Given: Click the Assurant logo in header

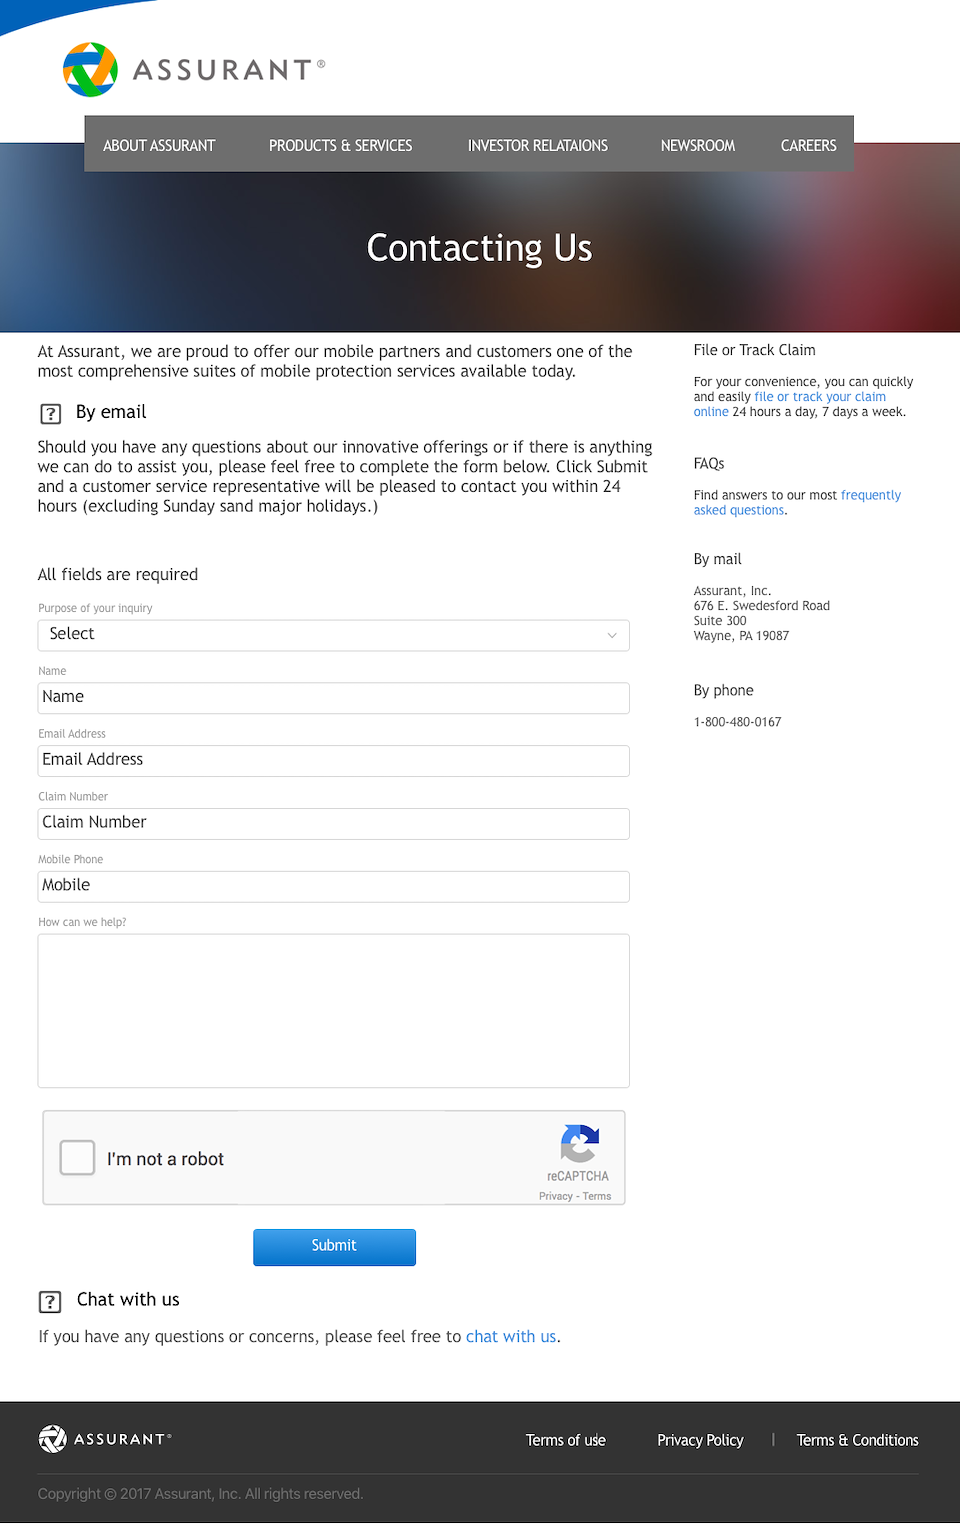Looking at the screenshot, I should tap(194, 69).
